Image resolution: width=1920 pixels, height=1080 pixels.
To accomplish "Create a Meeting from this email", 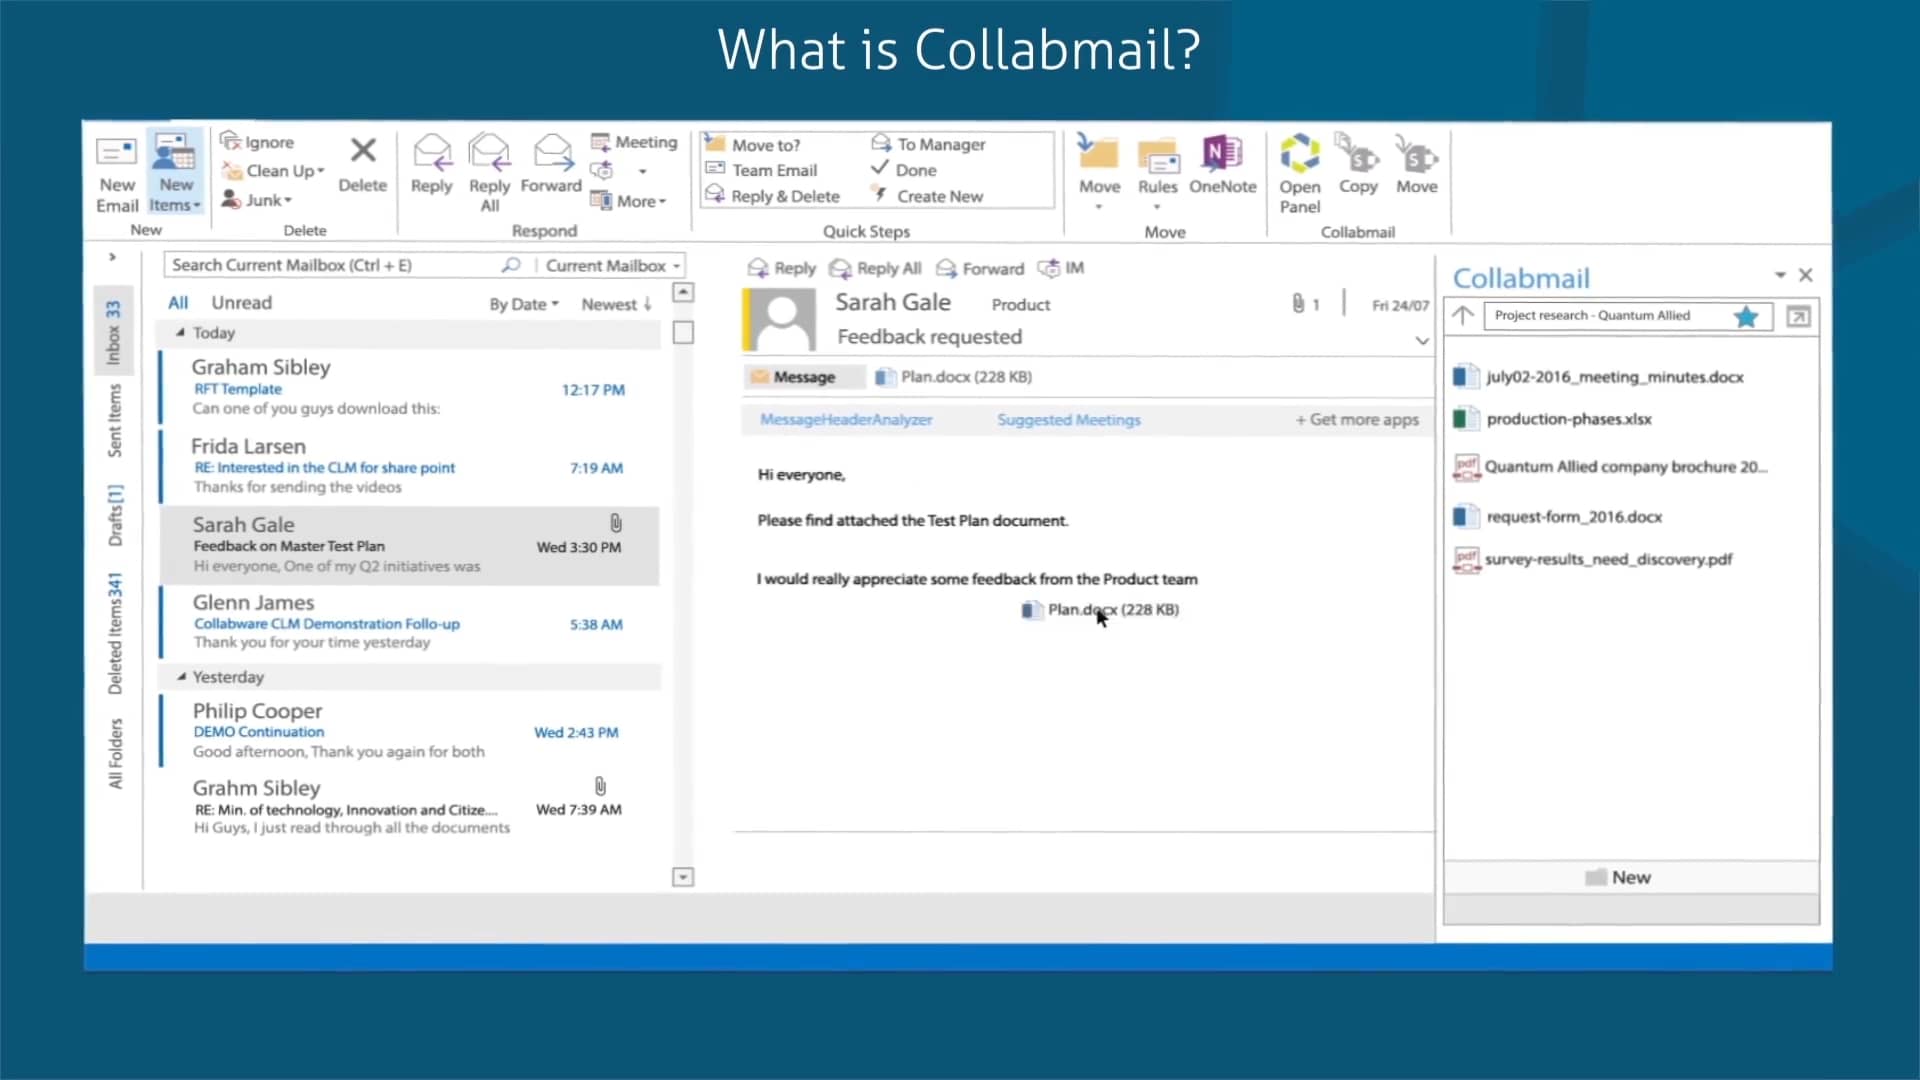I will tap(634, 141).
